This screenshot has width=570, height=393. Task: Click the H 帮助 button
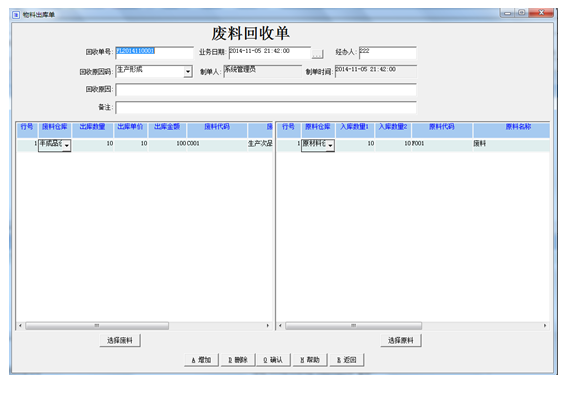(310, 360)
